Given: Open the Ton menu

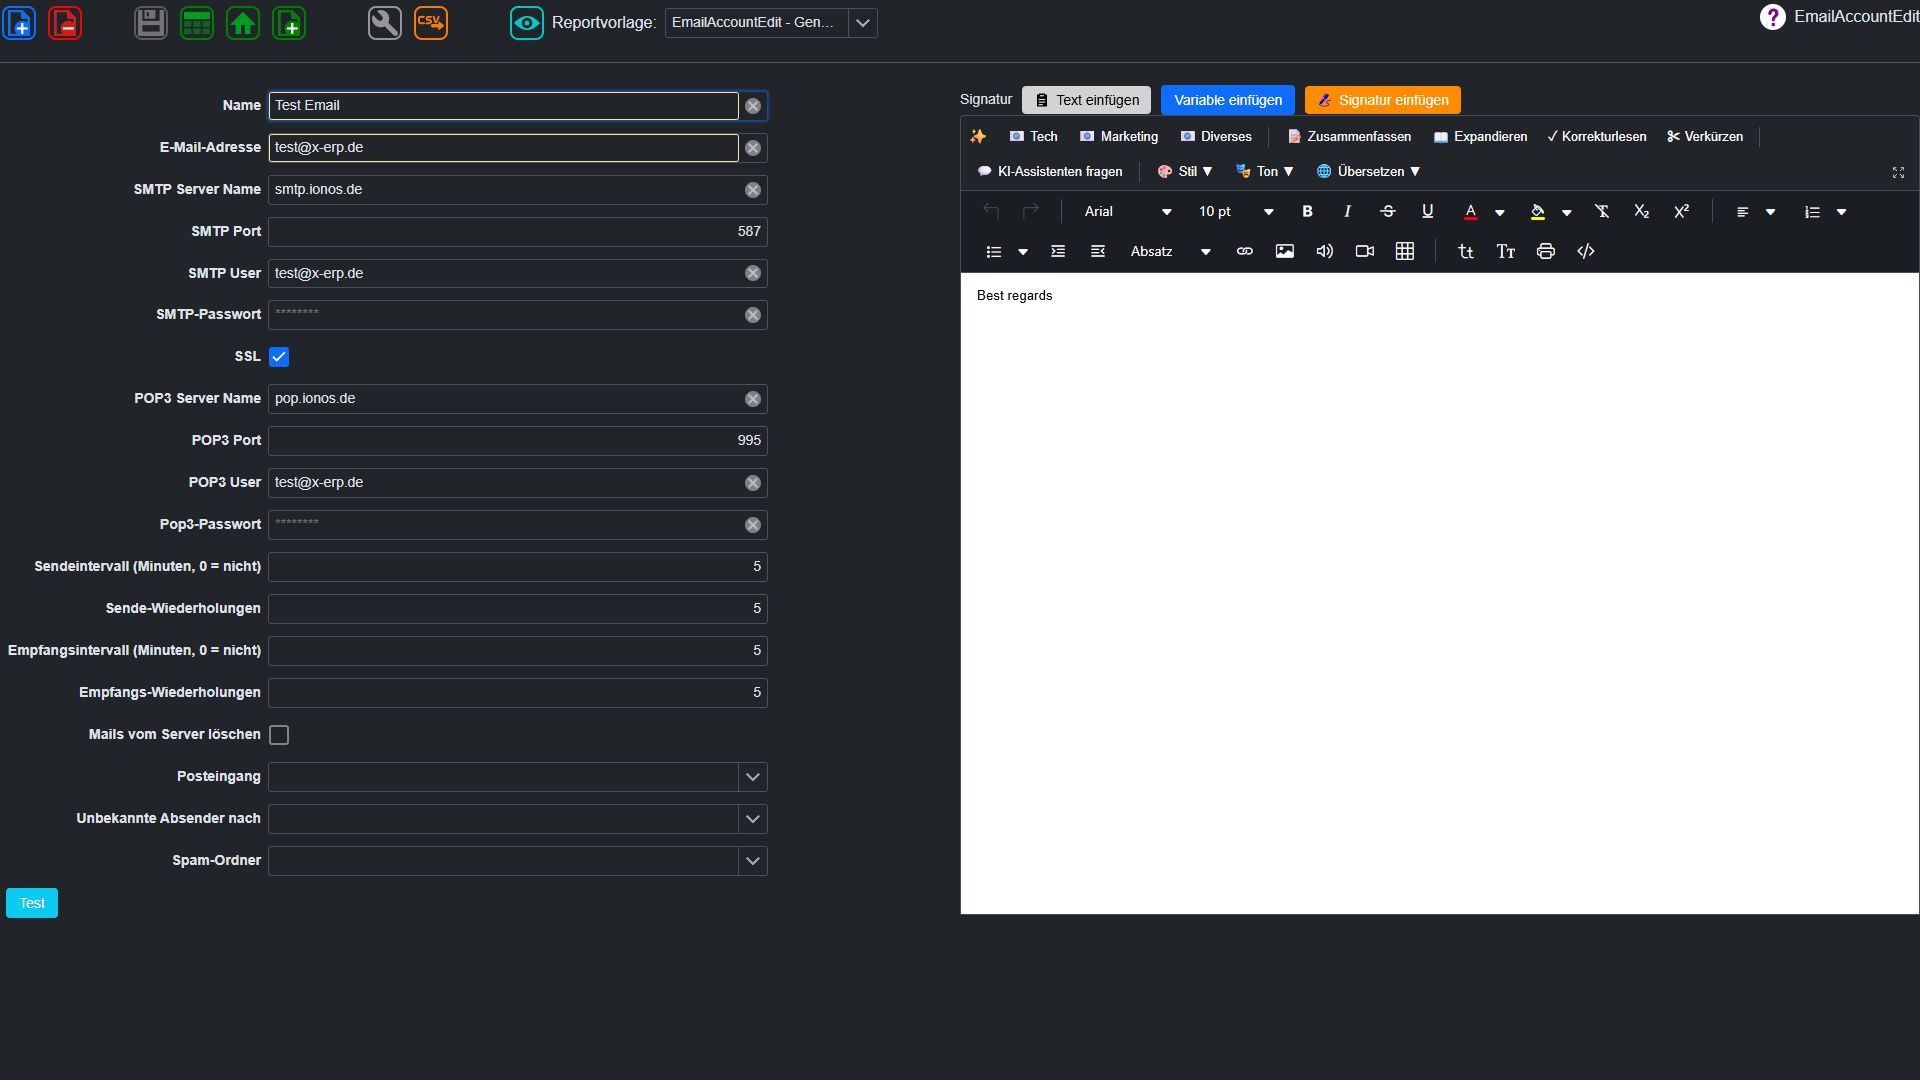Looking at the screenshot, I should (x=1265, y=172).
